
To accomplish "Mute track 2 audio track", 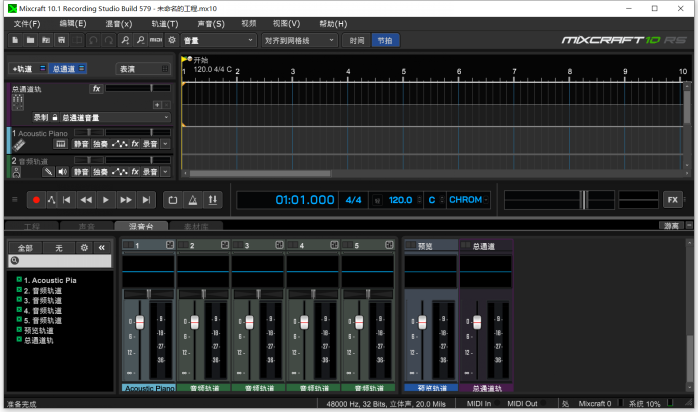I will tap(81, 172).
